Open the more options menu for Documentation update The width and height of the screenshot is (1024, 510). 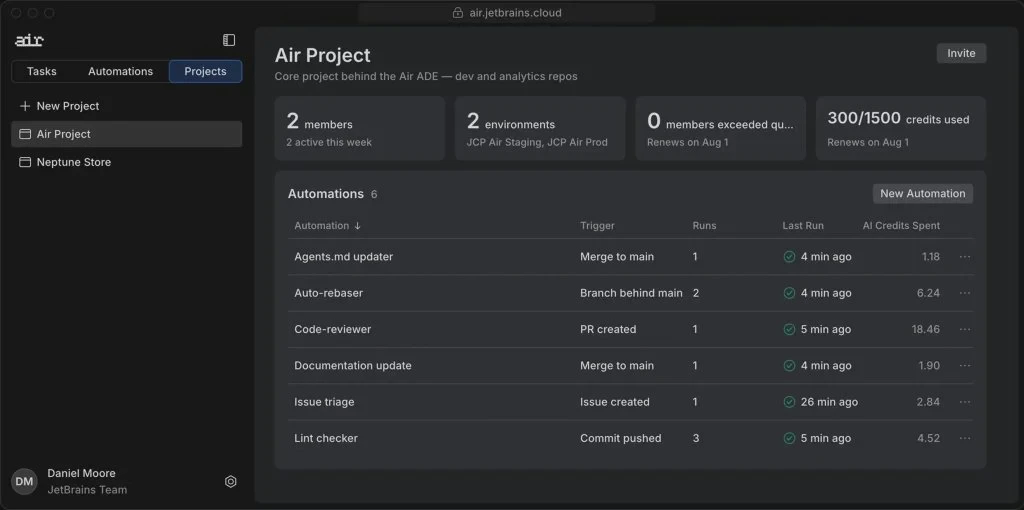(x=965, y=366)
